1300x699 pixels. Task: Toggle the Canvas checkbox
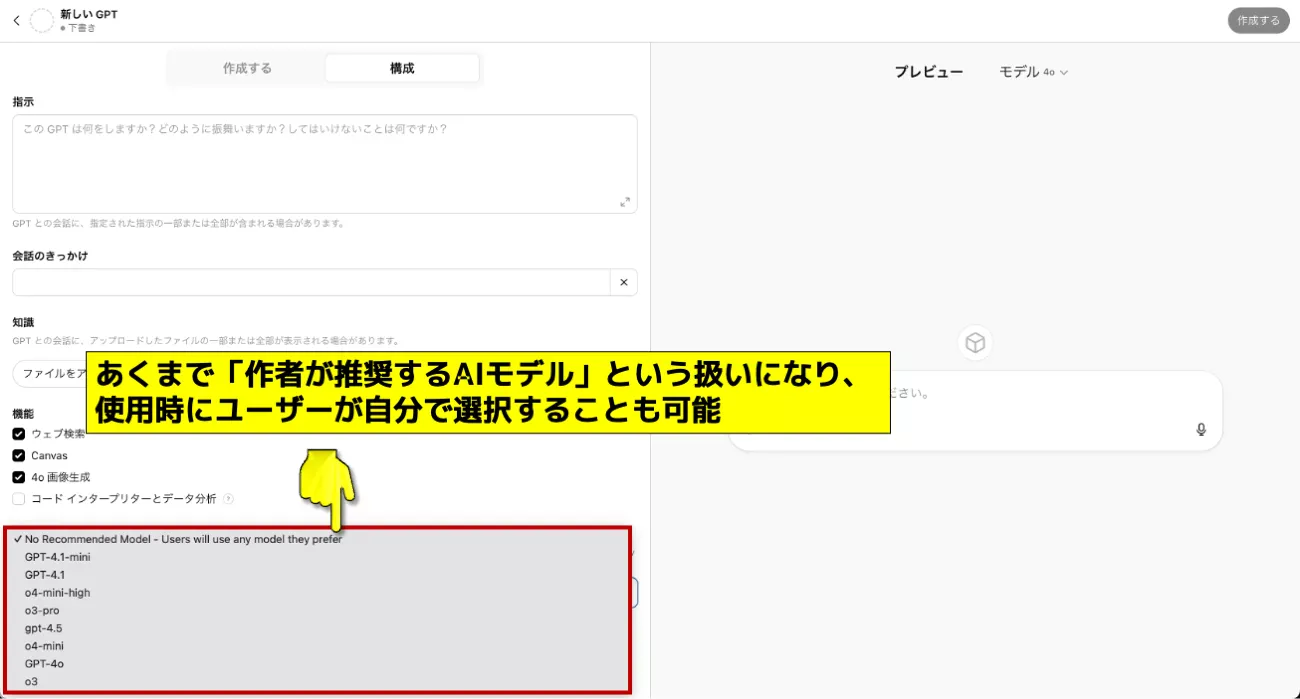click(x=19, y=456)
